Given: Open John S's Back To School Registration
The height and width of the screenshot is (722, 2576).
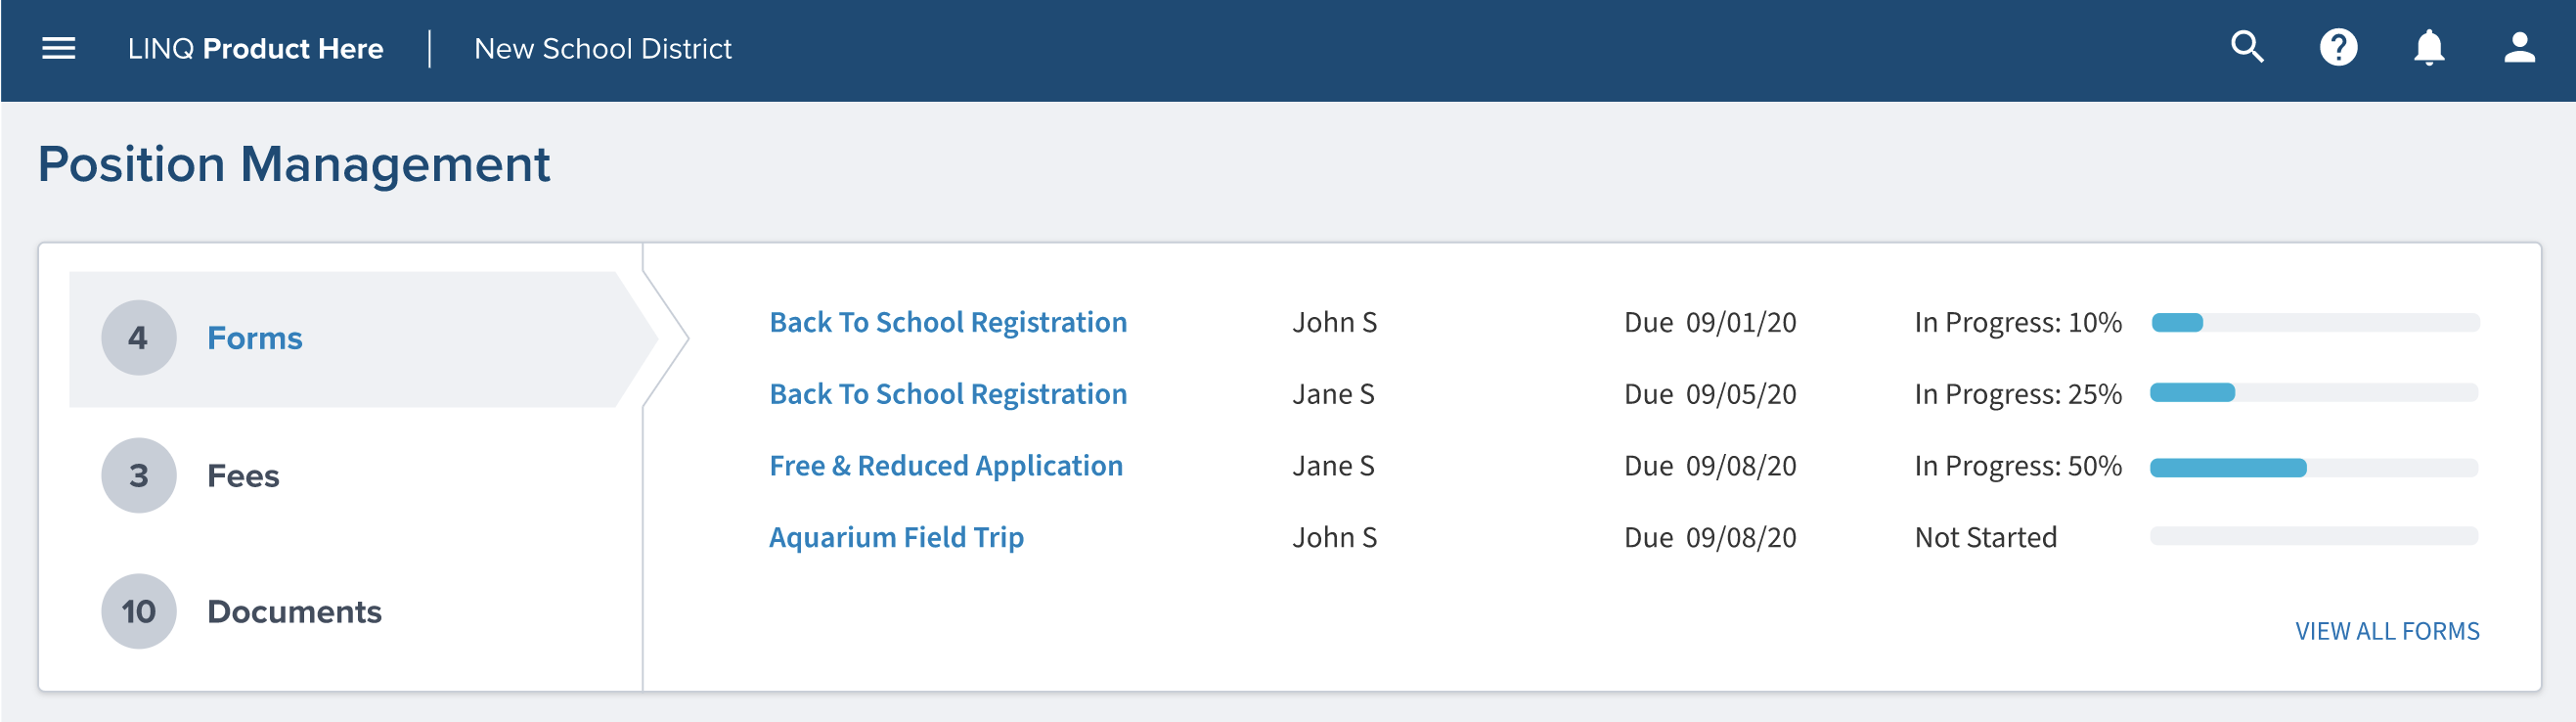Looking at the screenshot, I should (x=947, y=322).
